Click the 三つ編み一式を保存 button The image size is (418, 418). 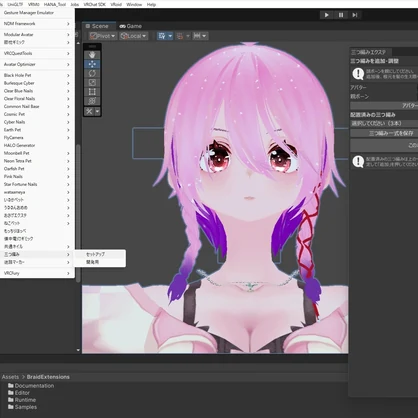(x=384, y=133)
